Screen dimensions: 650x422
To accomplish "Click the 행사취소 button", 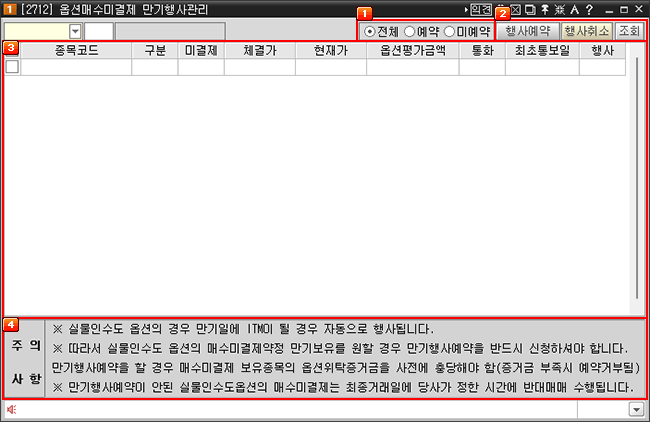I will (x=585, y=31).
